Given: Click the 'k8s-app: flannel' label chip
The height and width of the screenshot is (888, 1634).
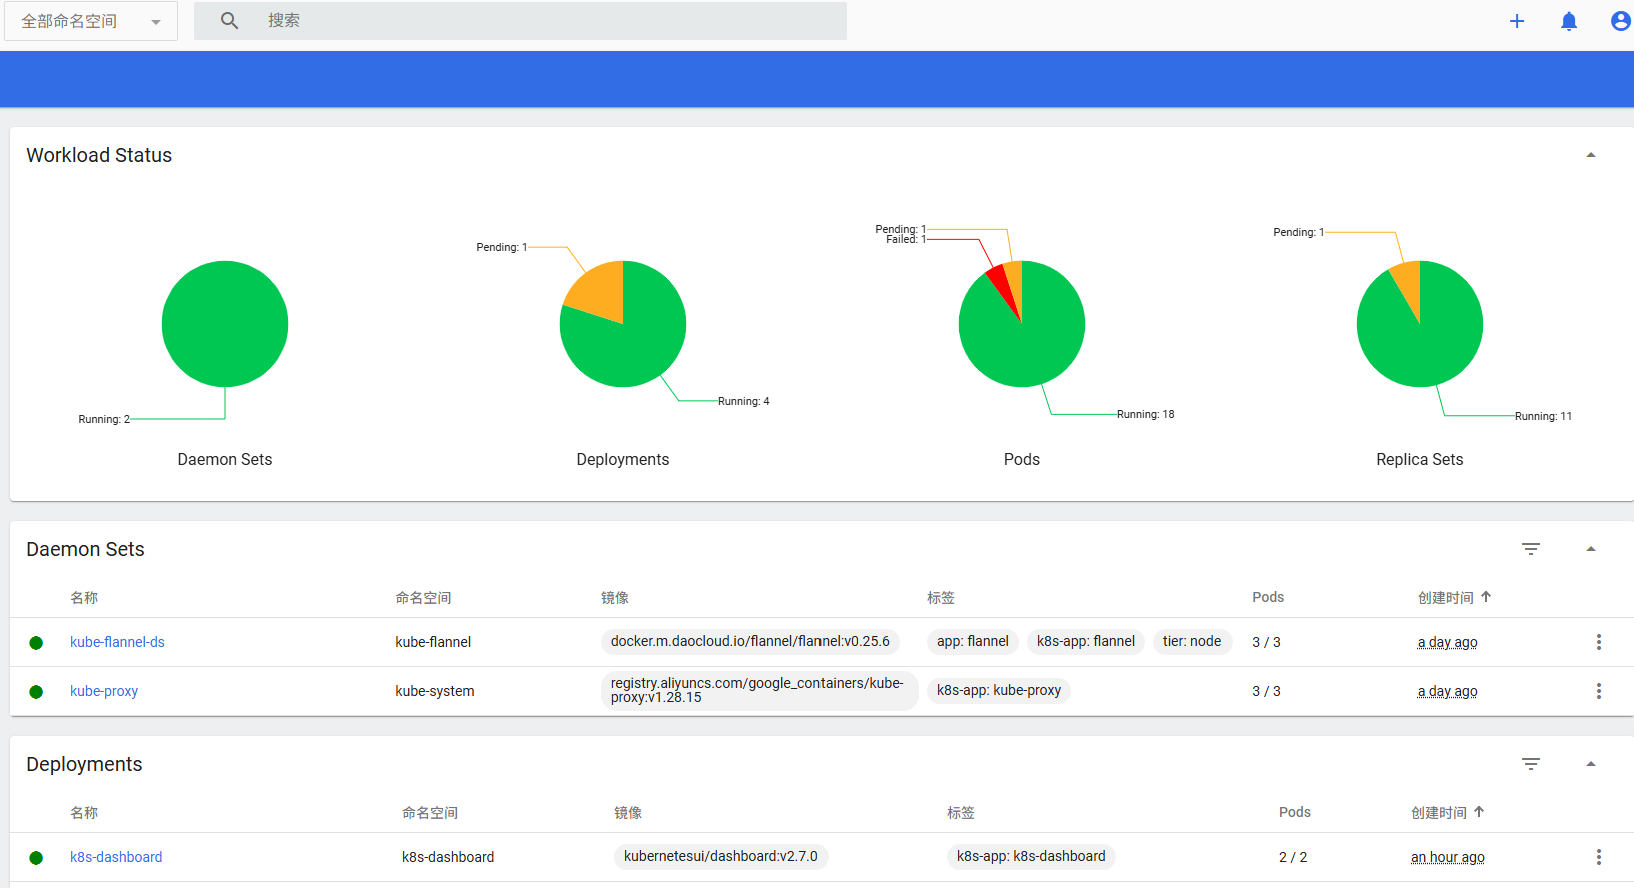Looking at the screenshot, I should pyautogui.click(x=1086, y=641).
